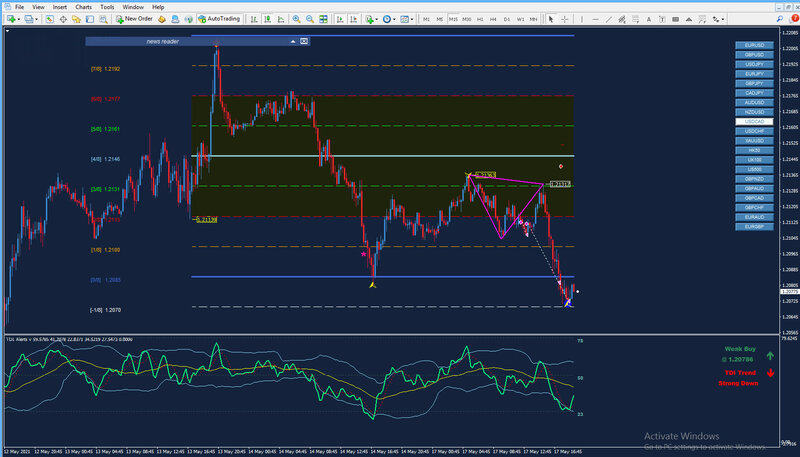Switch timeframe to M1
Viewport: 800px width, 457px height.
[427, 19]
